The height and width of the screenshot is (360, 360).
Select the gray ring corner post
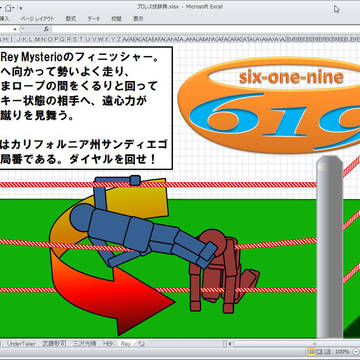[329, 247]
